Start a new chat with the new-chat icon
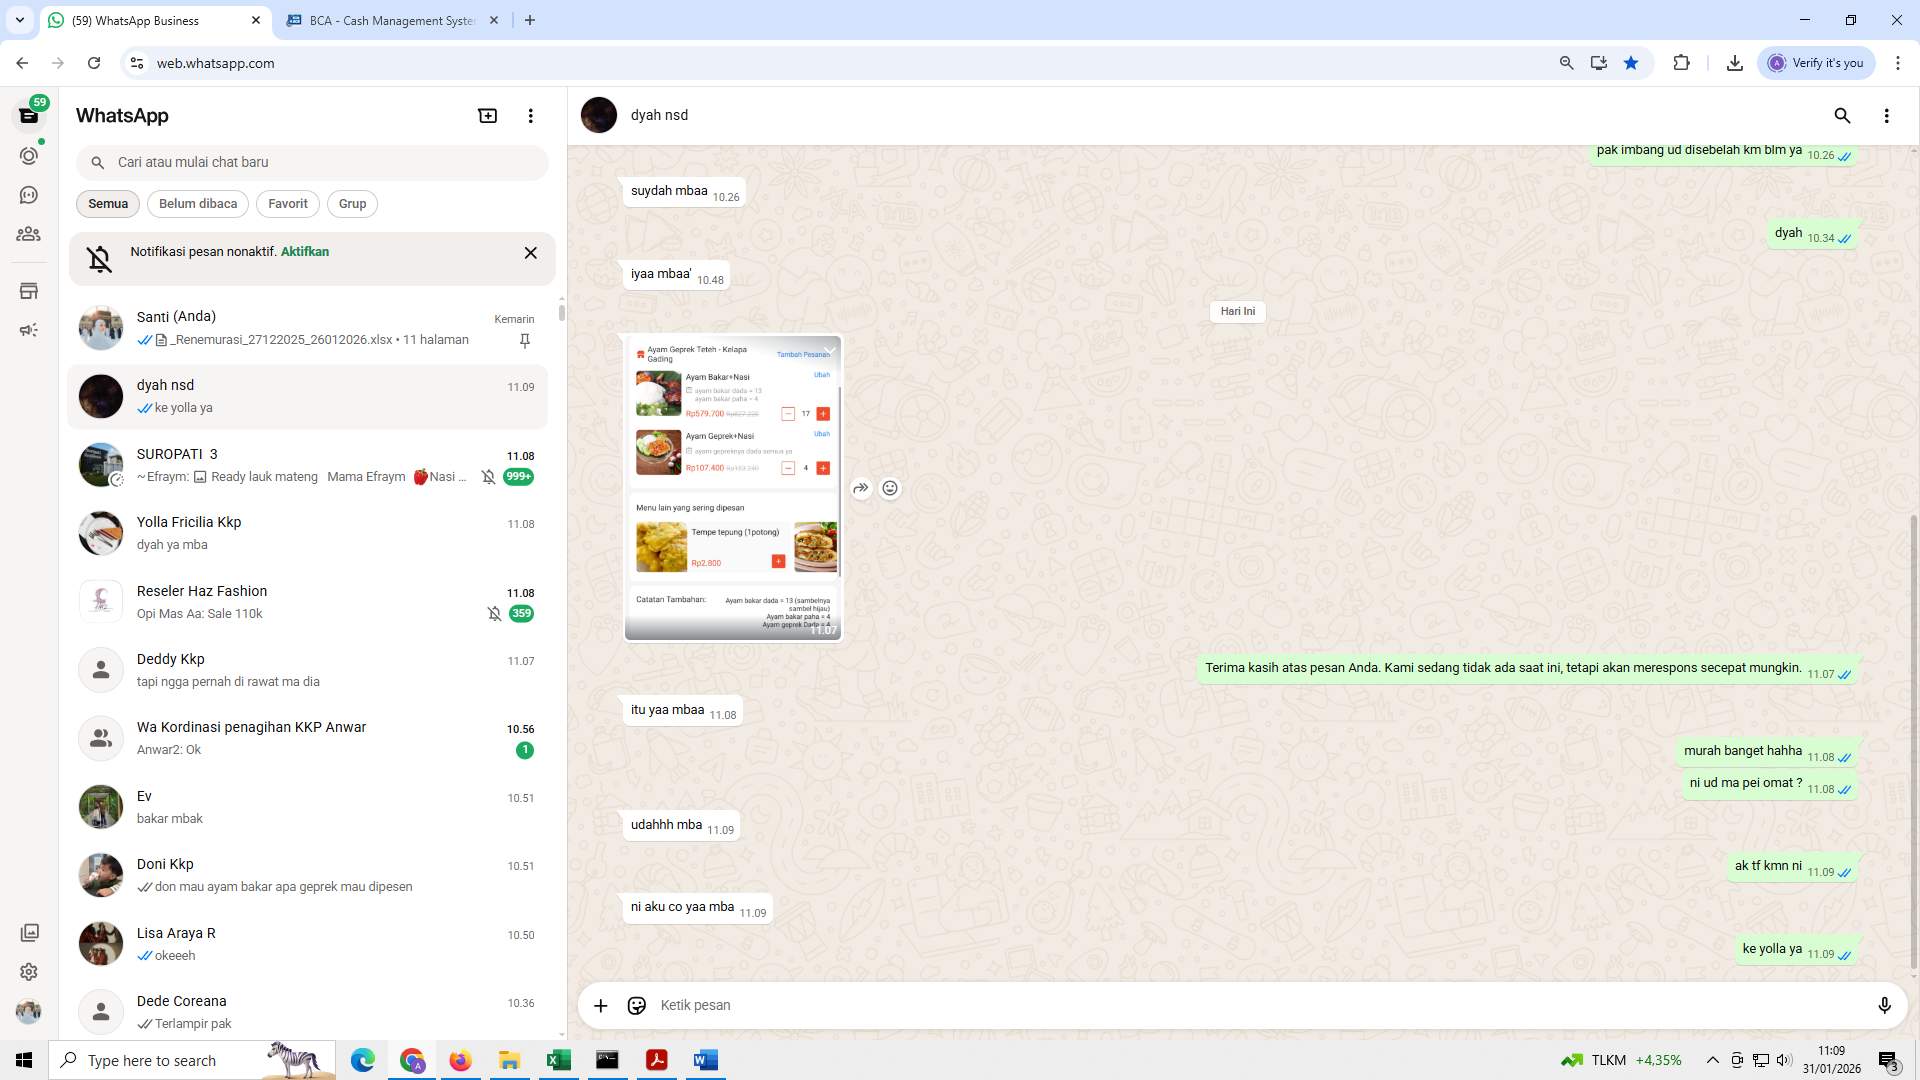 click(x=487, y=115)
